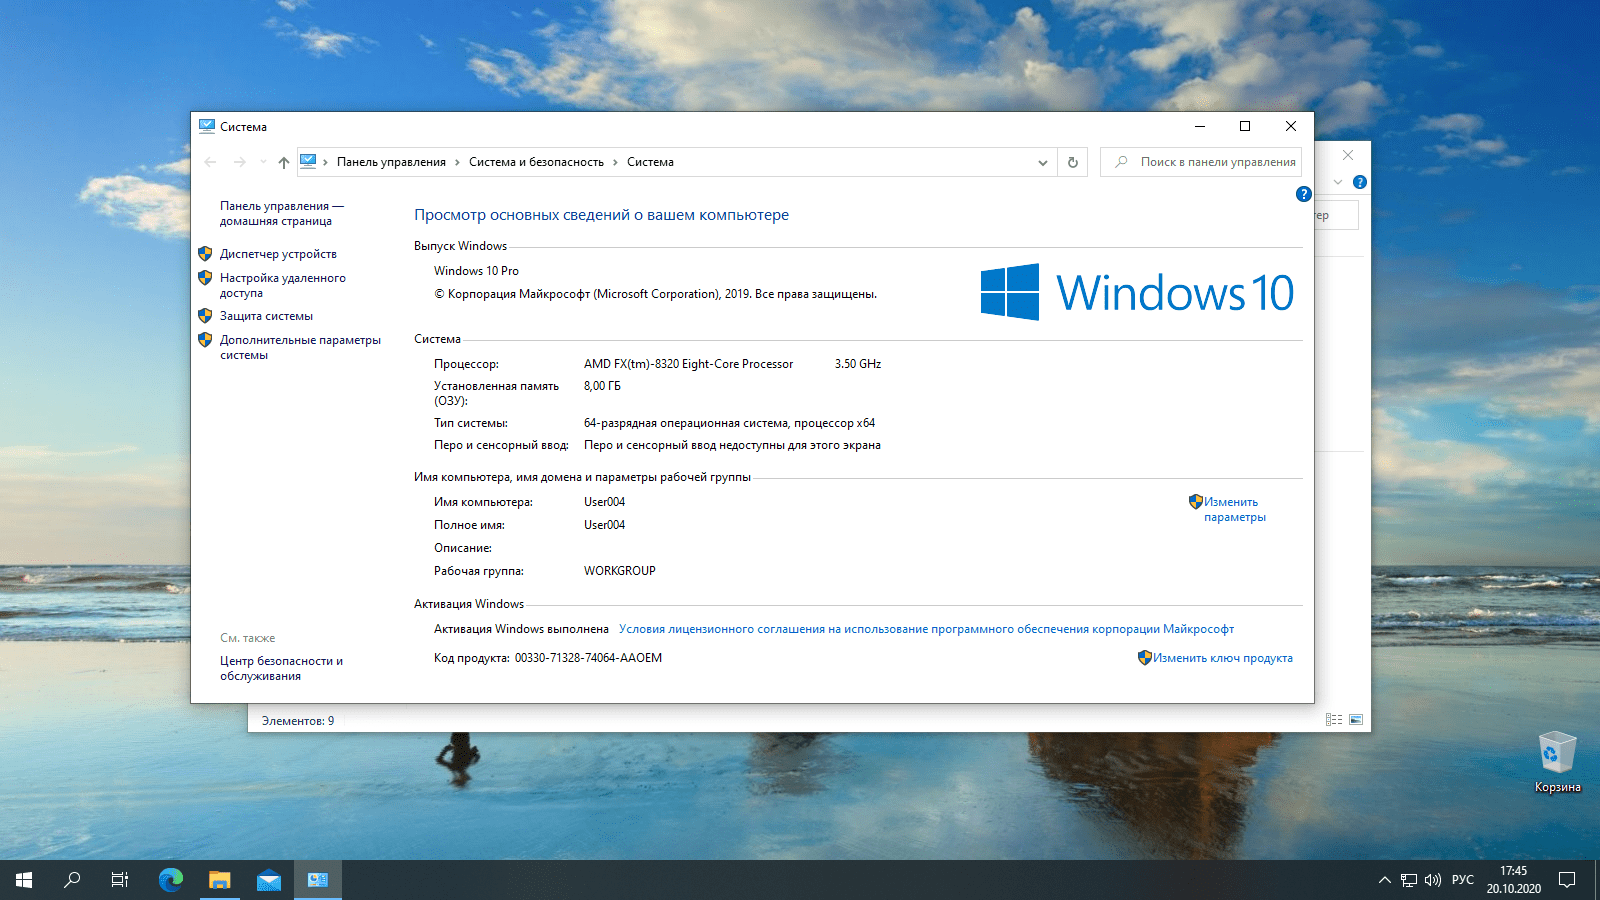Click the 'Windows 10 Pro' edition text
1600x900 pixels.
tap(476, 271)
